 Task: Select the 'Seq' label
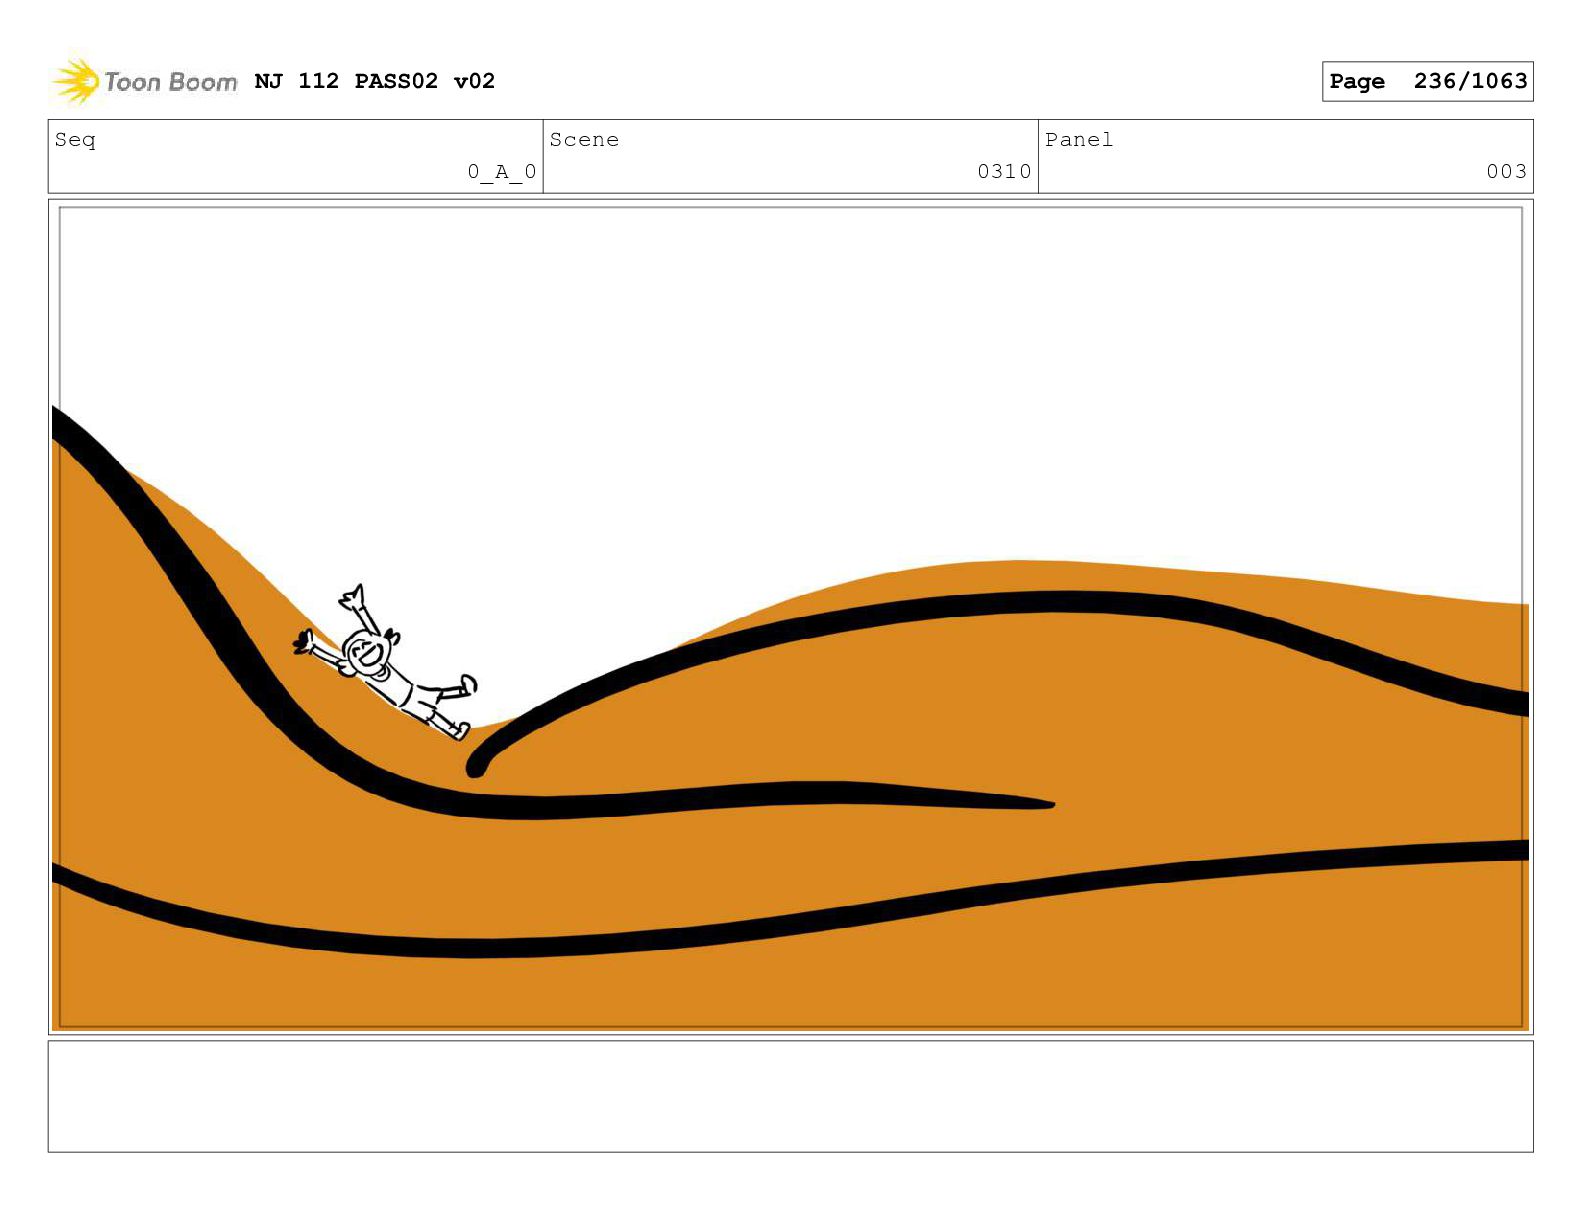(75, 140)
